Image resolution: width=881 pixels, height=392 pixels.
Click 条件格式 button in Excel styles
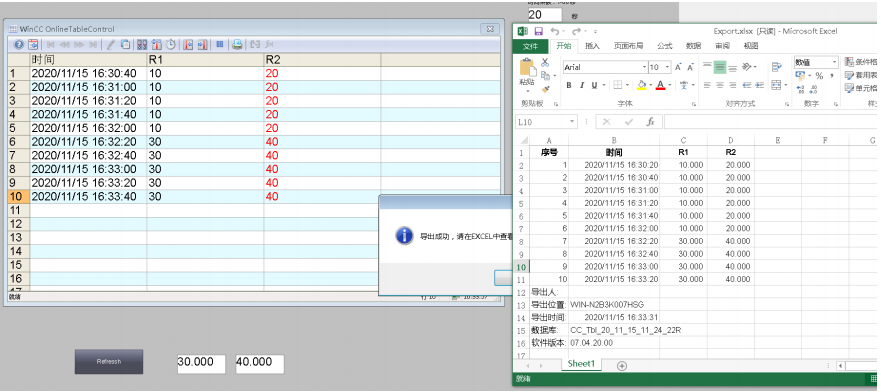tap(862, 61)
